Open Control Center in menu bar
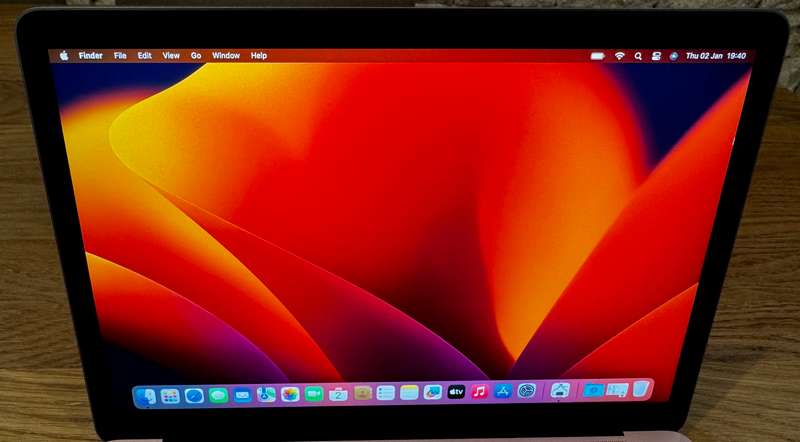The width and height of the screenshot is (800, 442). pos(656,56)
